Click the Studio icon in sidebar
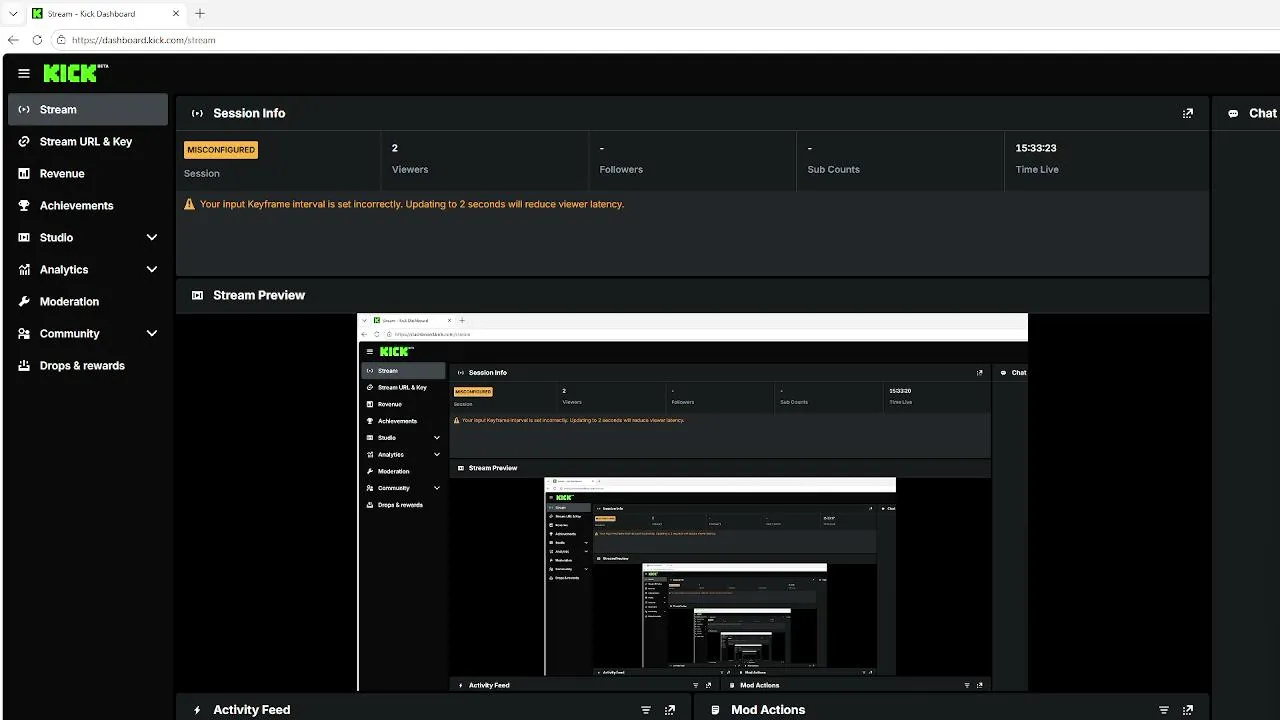Screen dimensions: 1280x720 (24, 238)
